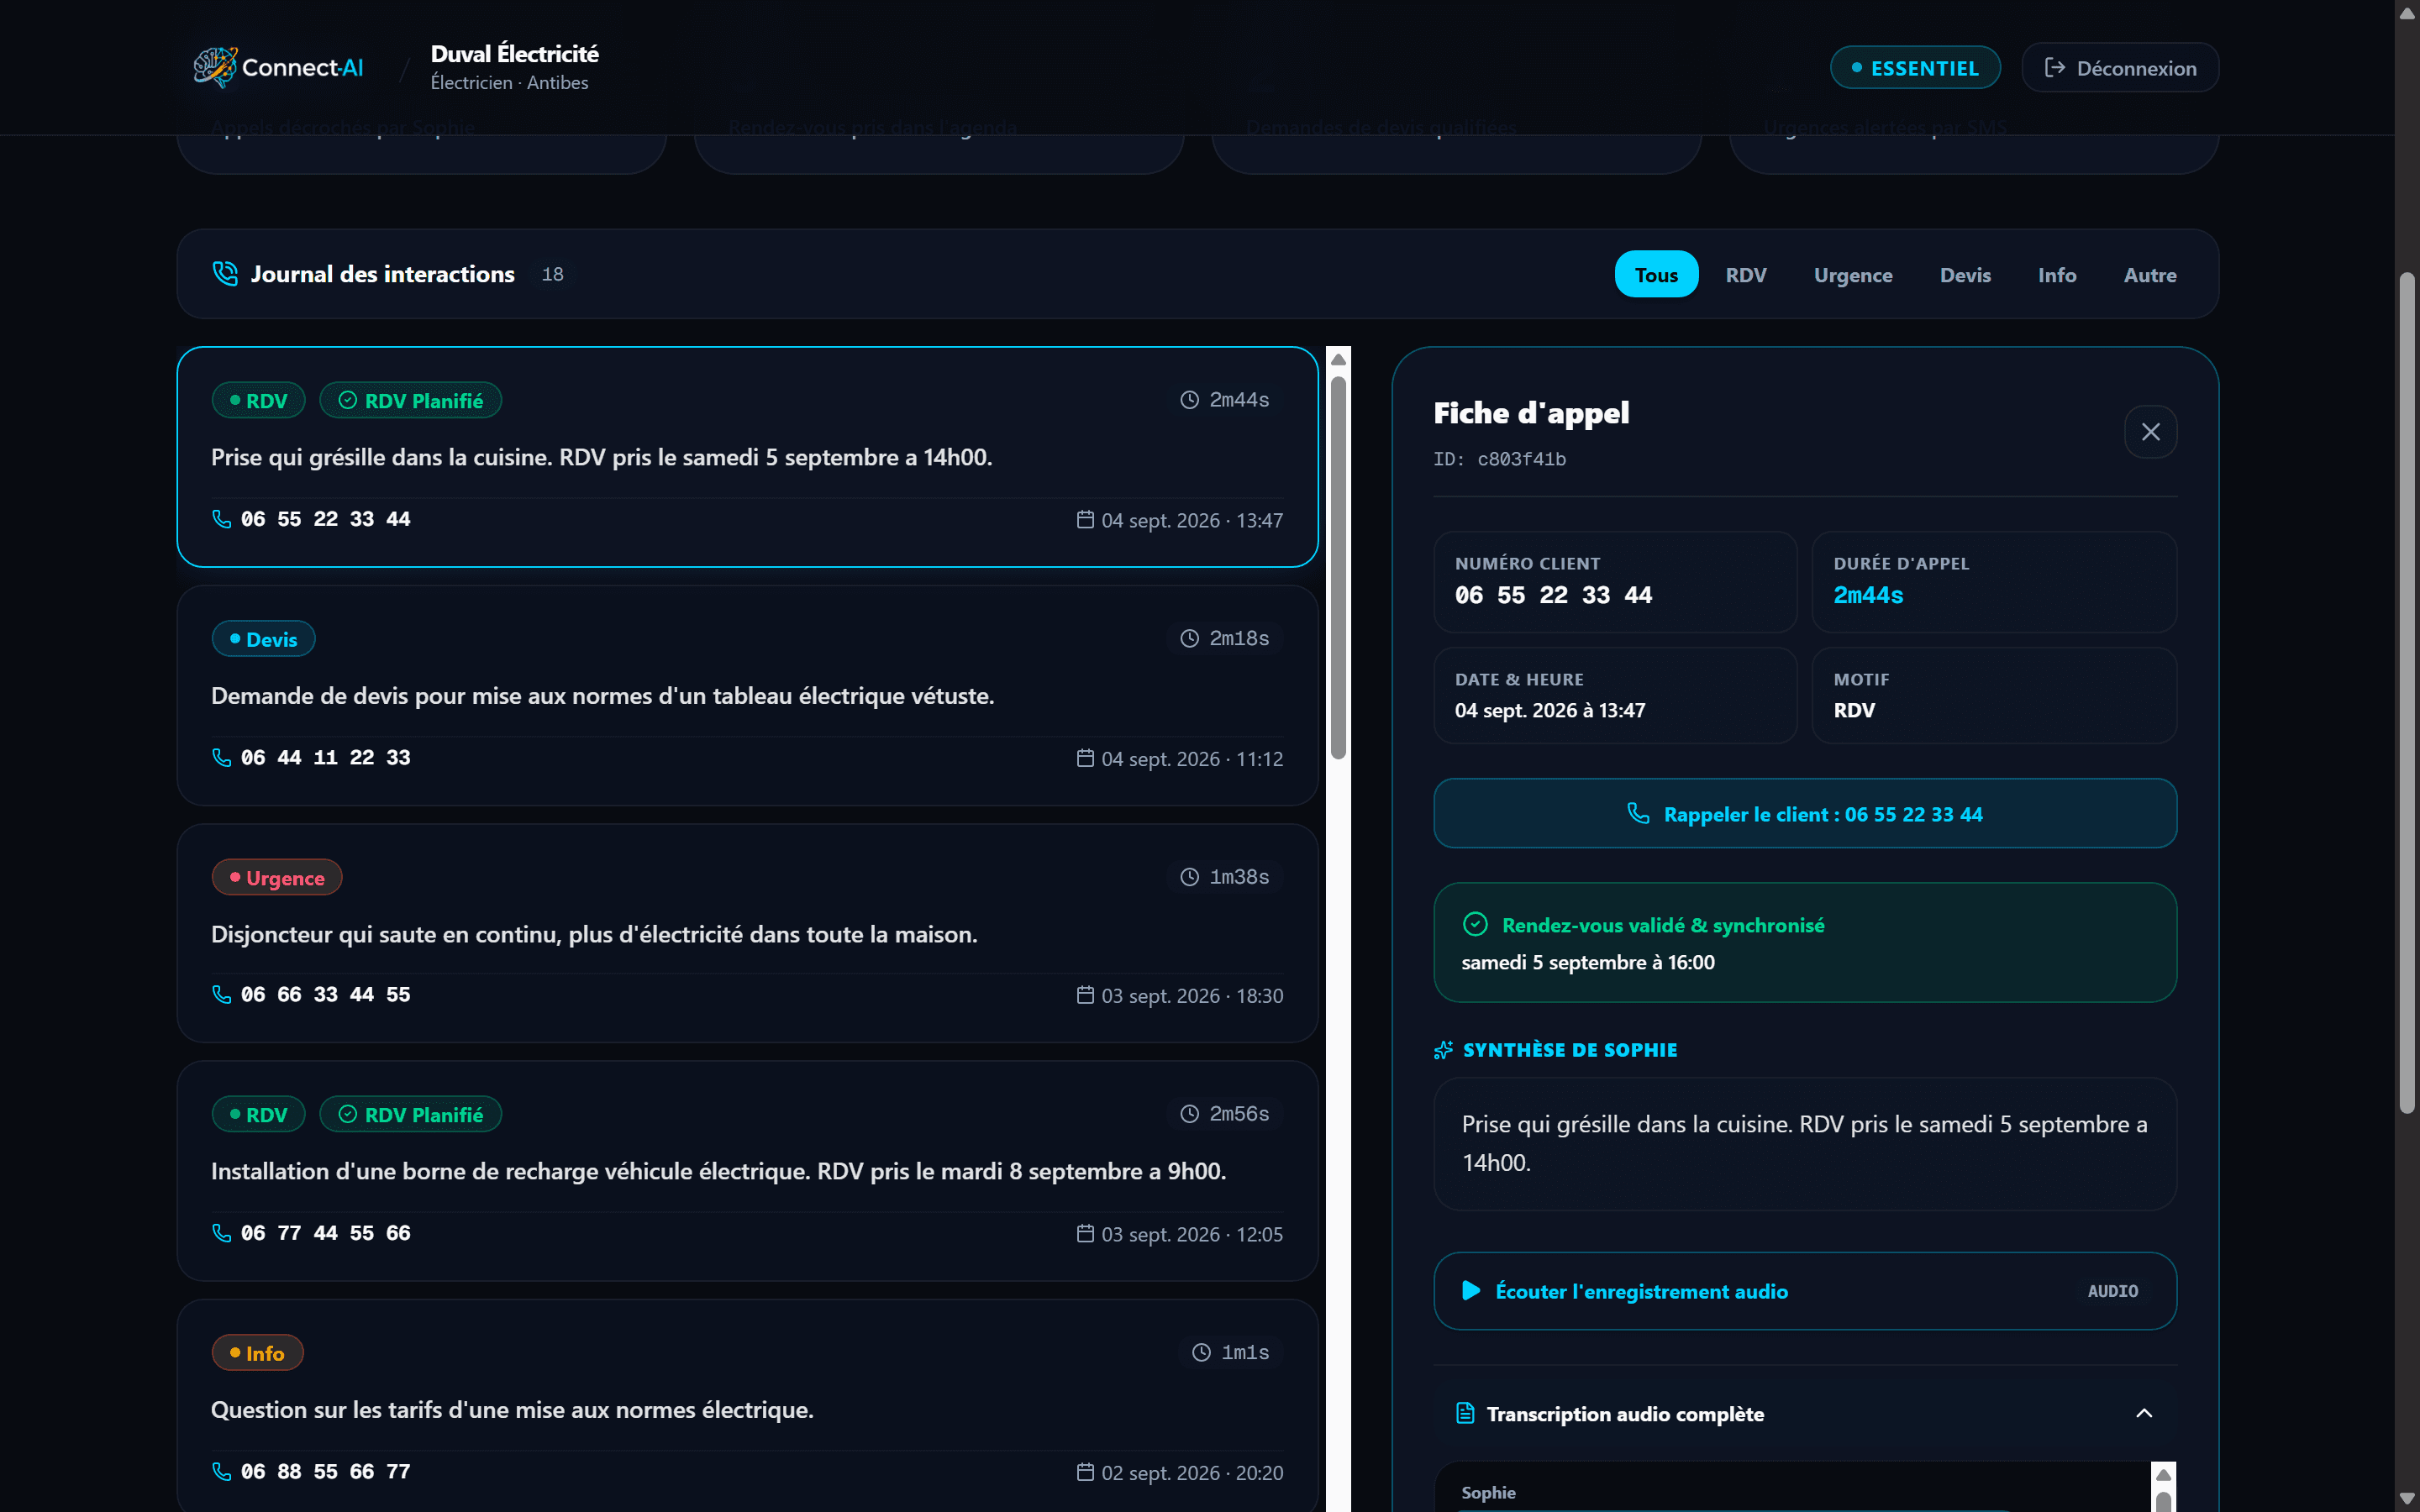Click the AUDIO badge on the recording button
The width and height of the screenshot is (2420, 1512).
coord(2112,1291)
